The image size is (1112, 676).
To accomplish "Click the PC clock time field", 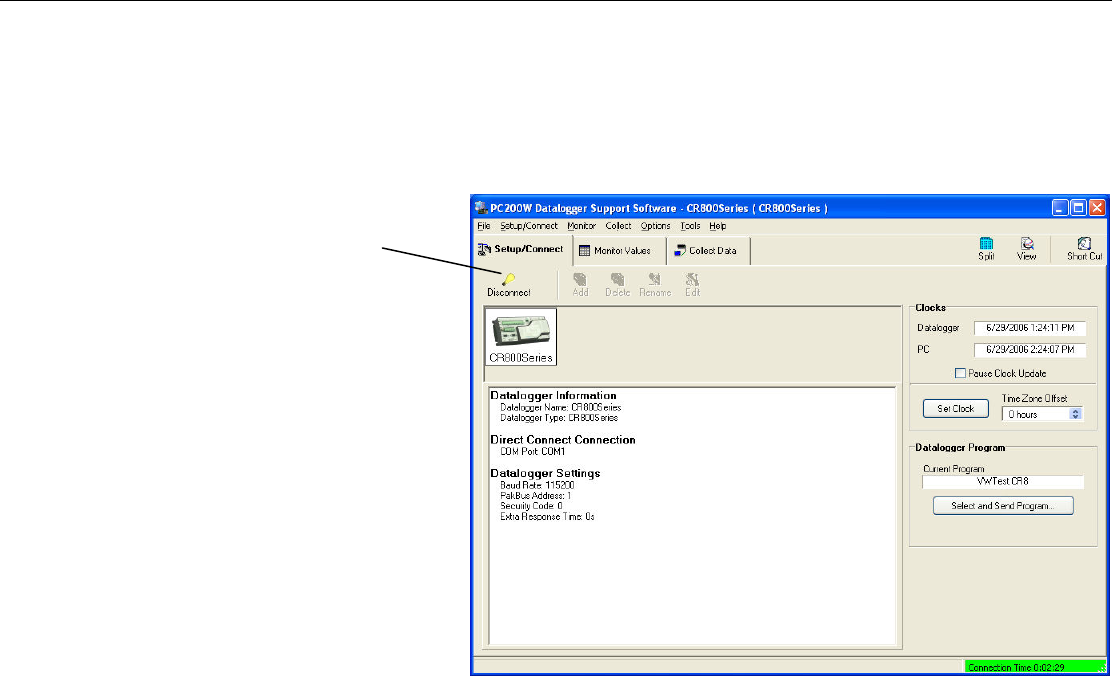I will (x=1030, y=350).
